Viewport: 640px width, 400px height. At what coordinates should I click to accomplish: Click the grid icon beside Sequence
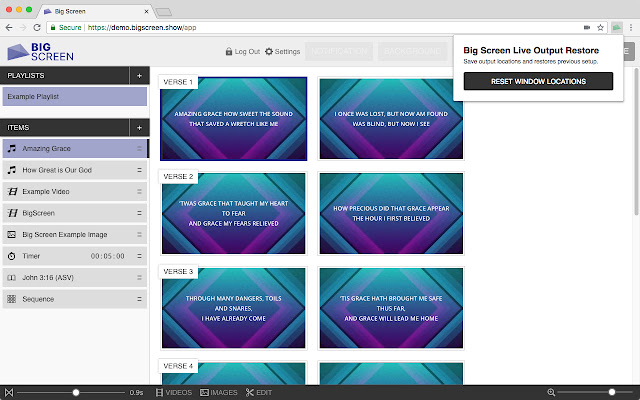pos(12,299)
